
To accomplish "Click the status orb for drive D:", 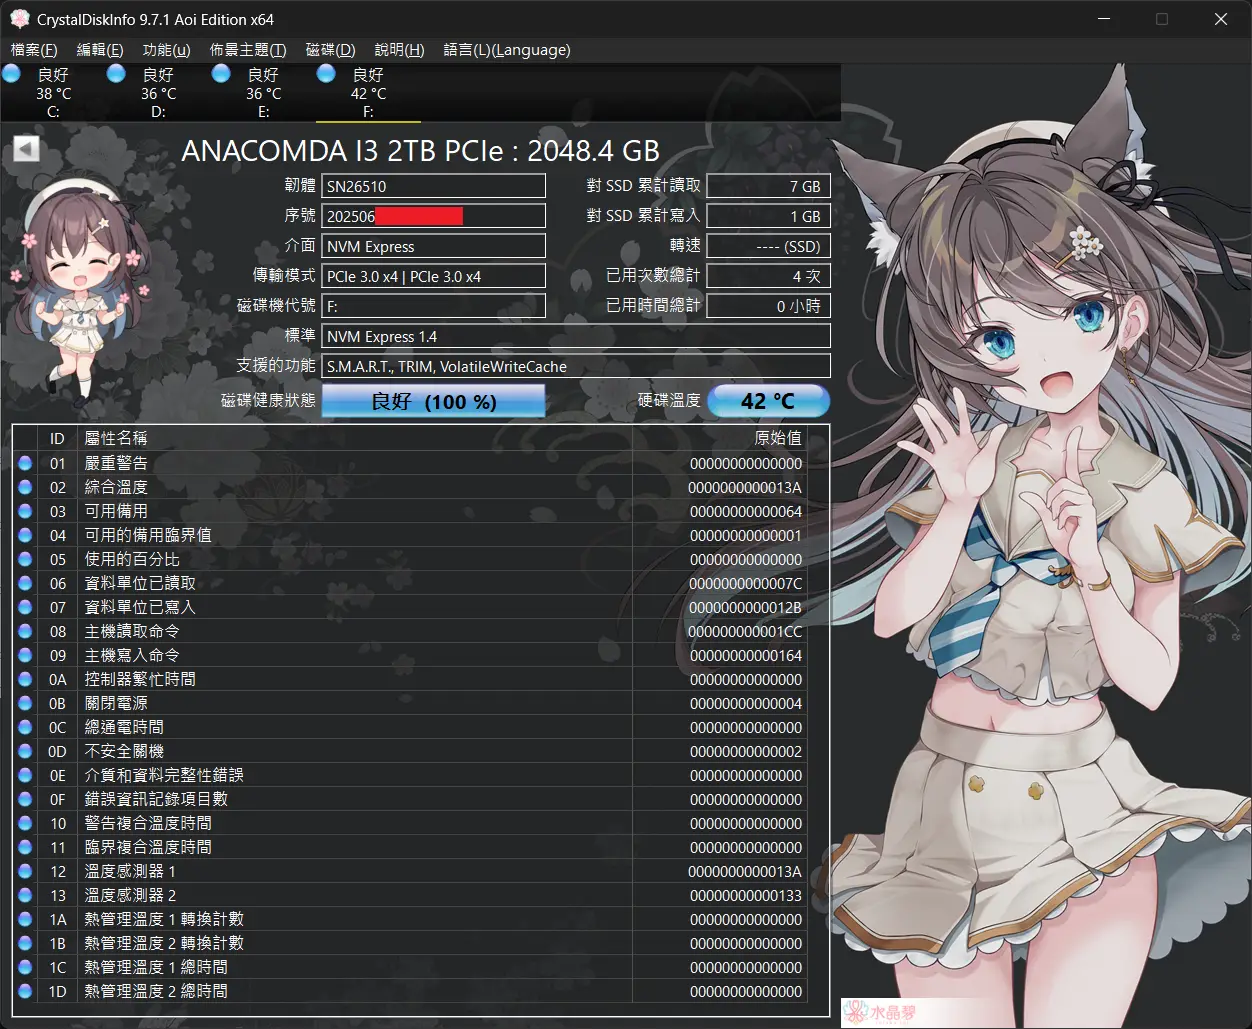I will [116, 73].
